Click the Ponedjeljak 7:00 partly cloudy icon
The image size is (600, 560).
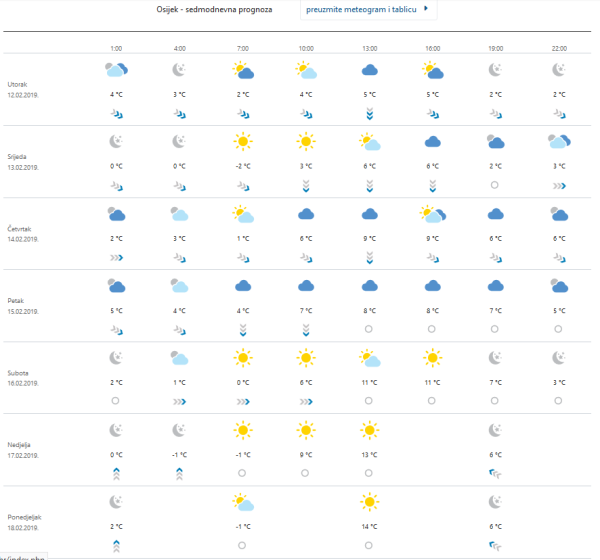(242, 502)
